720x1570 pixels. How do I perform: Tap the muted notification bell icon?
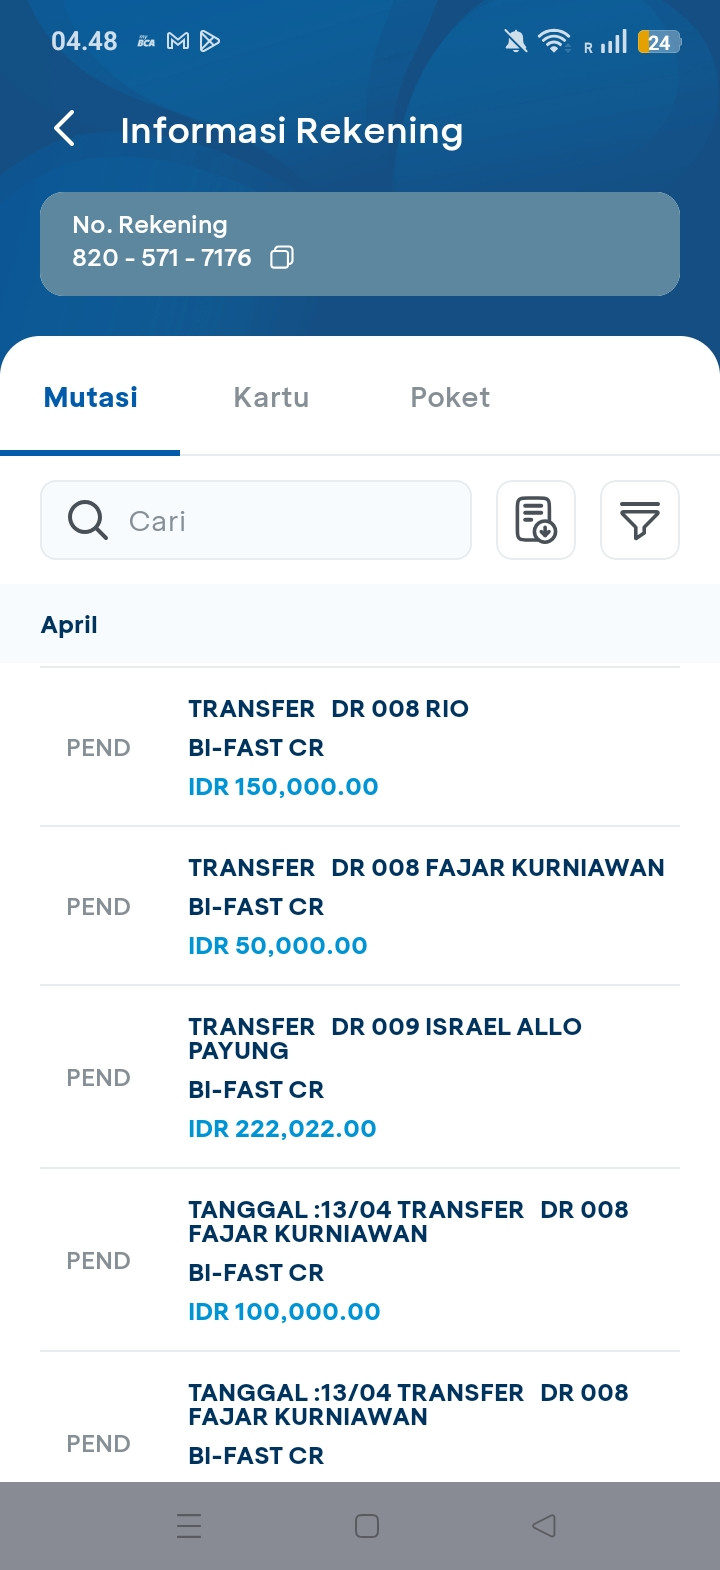pos(516,41)
